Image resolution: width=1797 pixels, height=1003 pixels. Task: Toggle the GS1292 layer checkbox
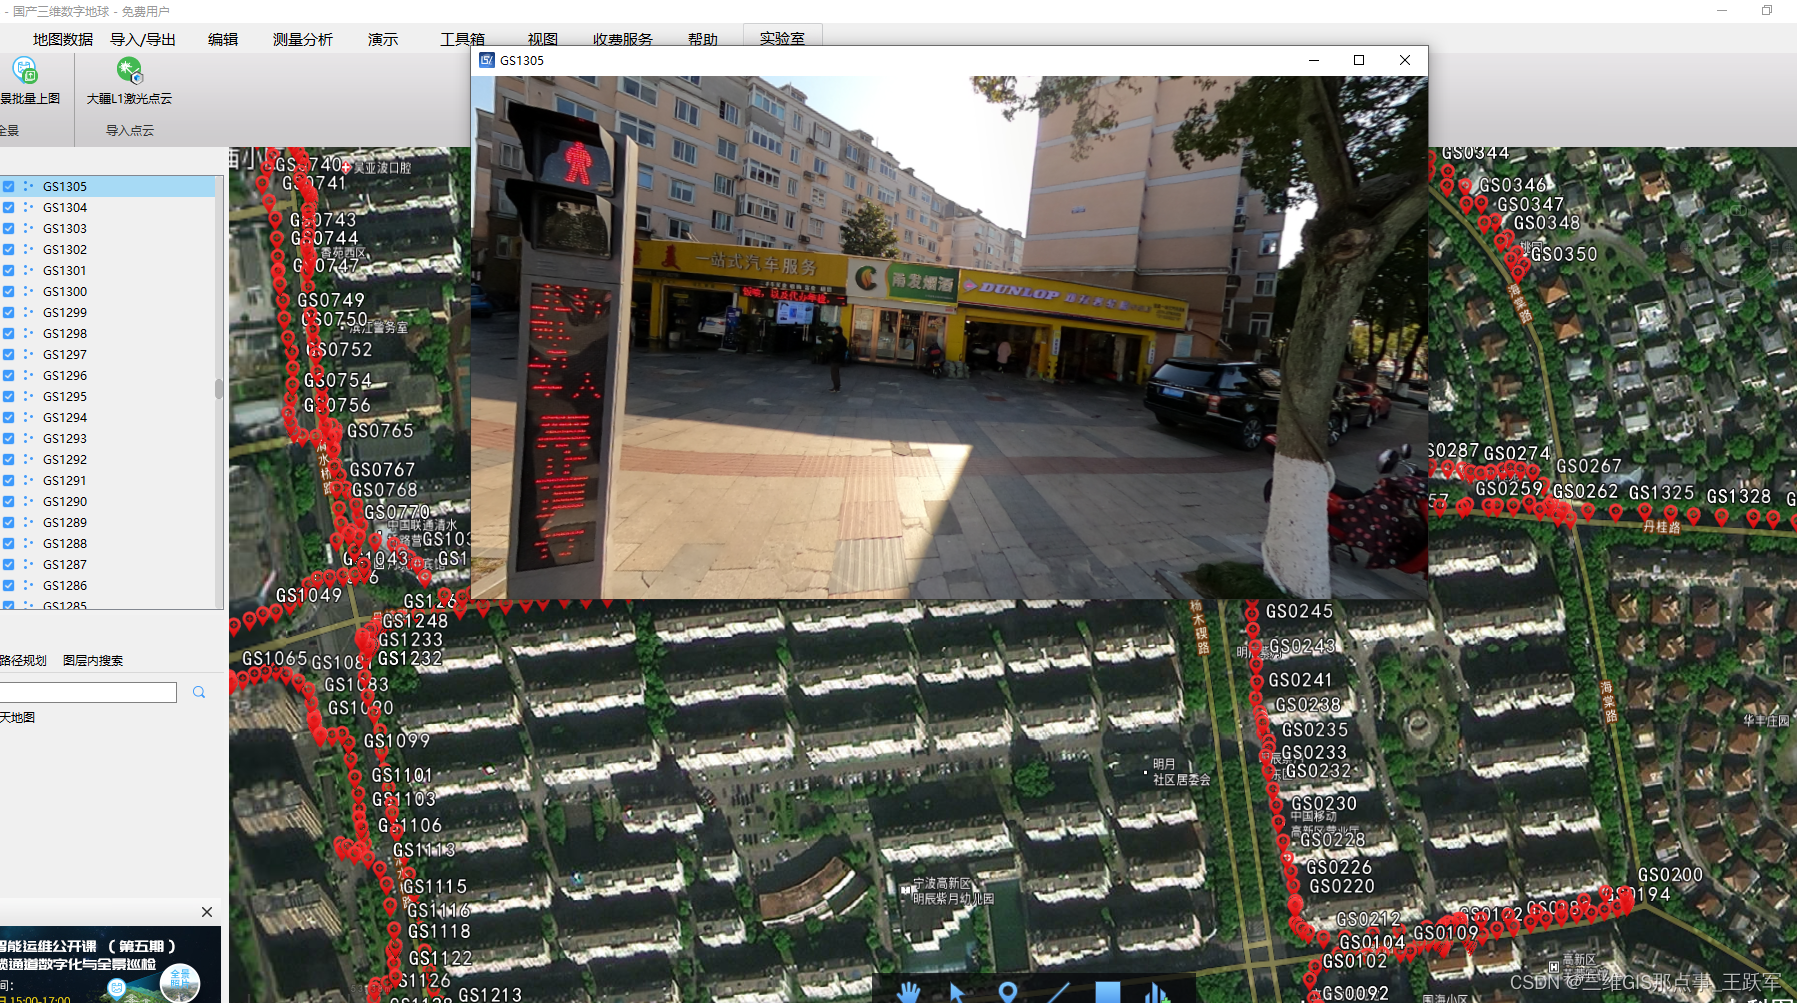point(8,460)
